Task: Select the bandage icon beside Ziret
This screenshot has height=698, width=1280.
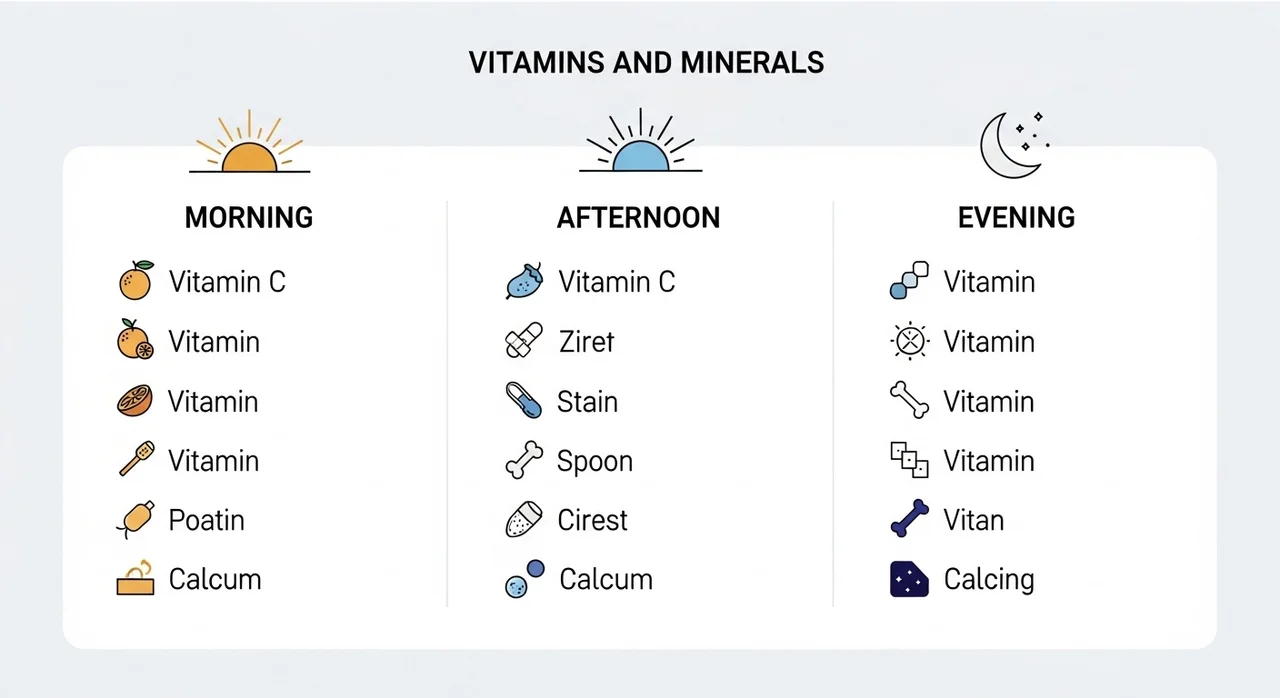Action: pyautogui.click(x=524, y=341)
